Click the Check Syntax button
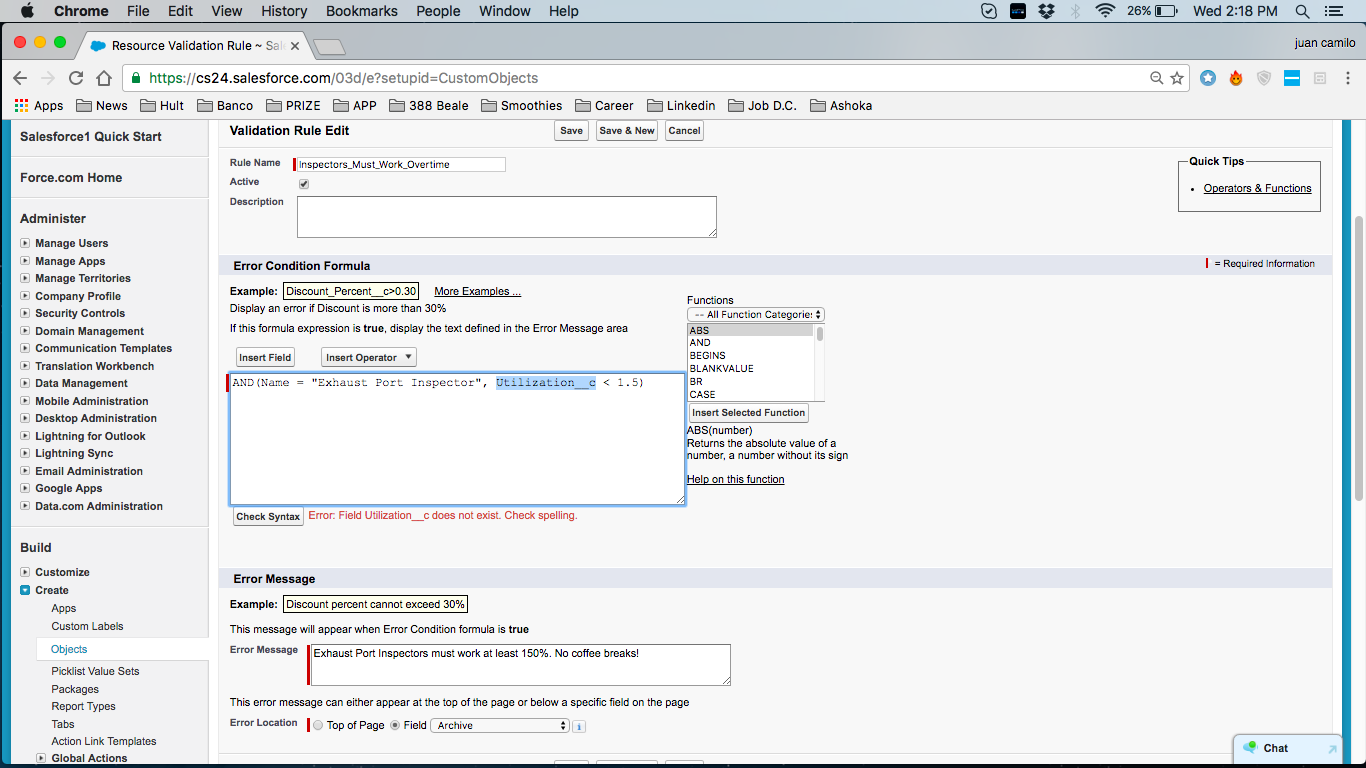This screenshot has width=1366, height=768. [268, 517]
